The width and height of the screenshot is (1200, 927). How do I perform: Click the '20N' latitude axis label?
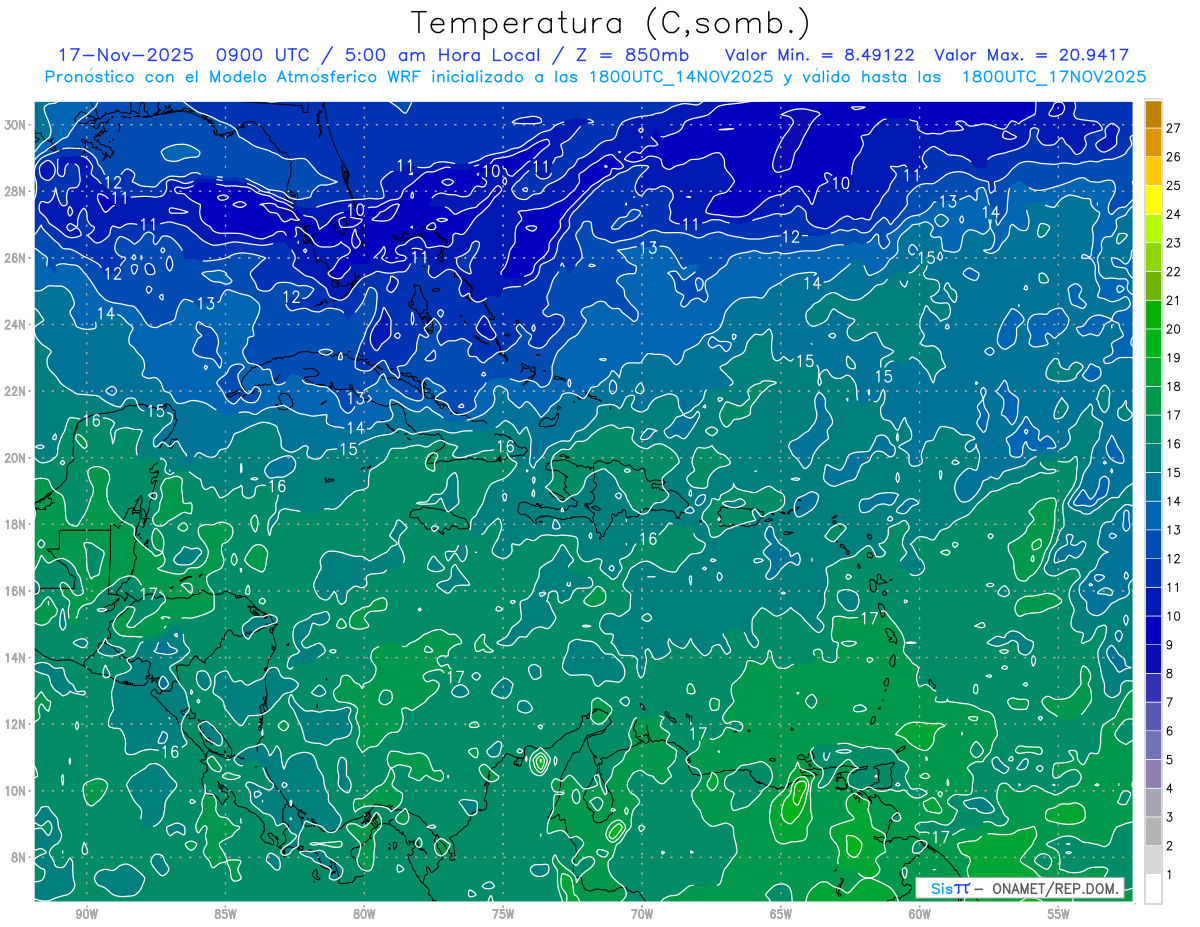point(17,458)
